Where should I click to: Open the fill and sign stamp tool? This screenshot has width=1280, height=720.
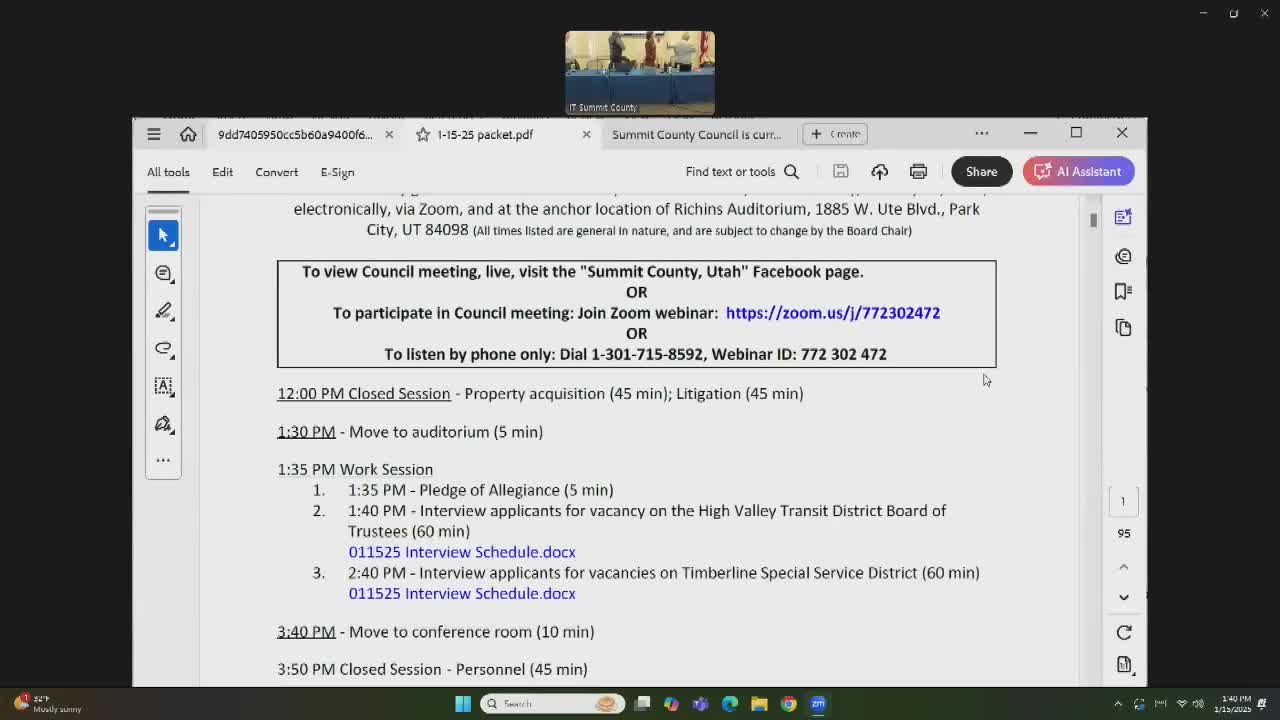tap(163, 424)
